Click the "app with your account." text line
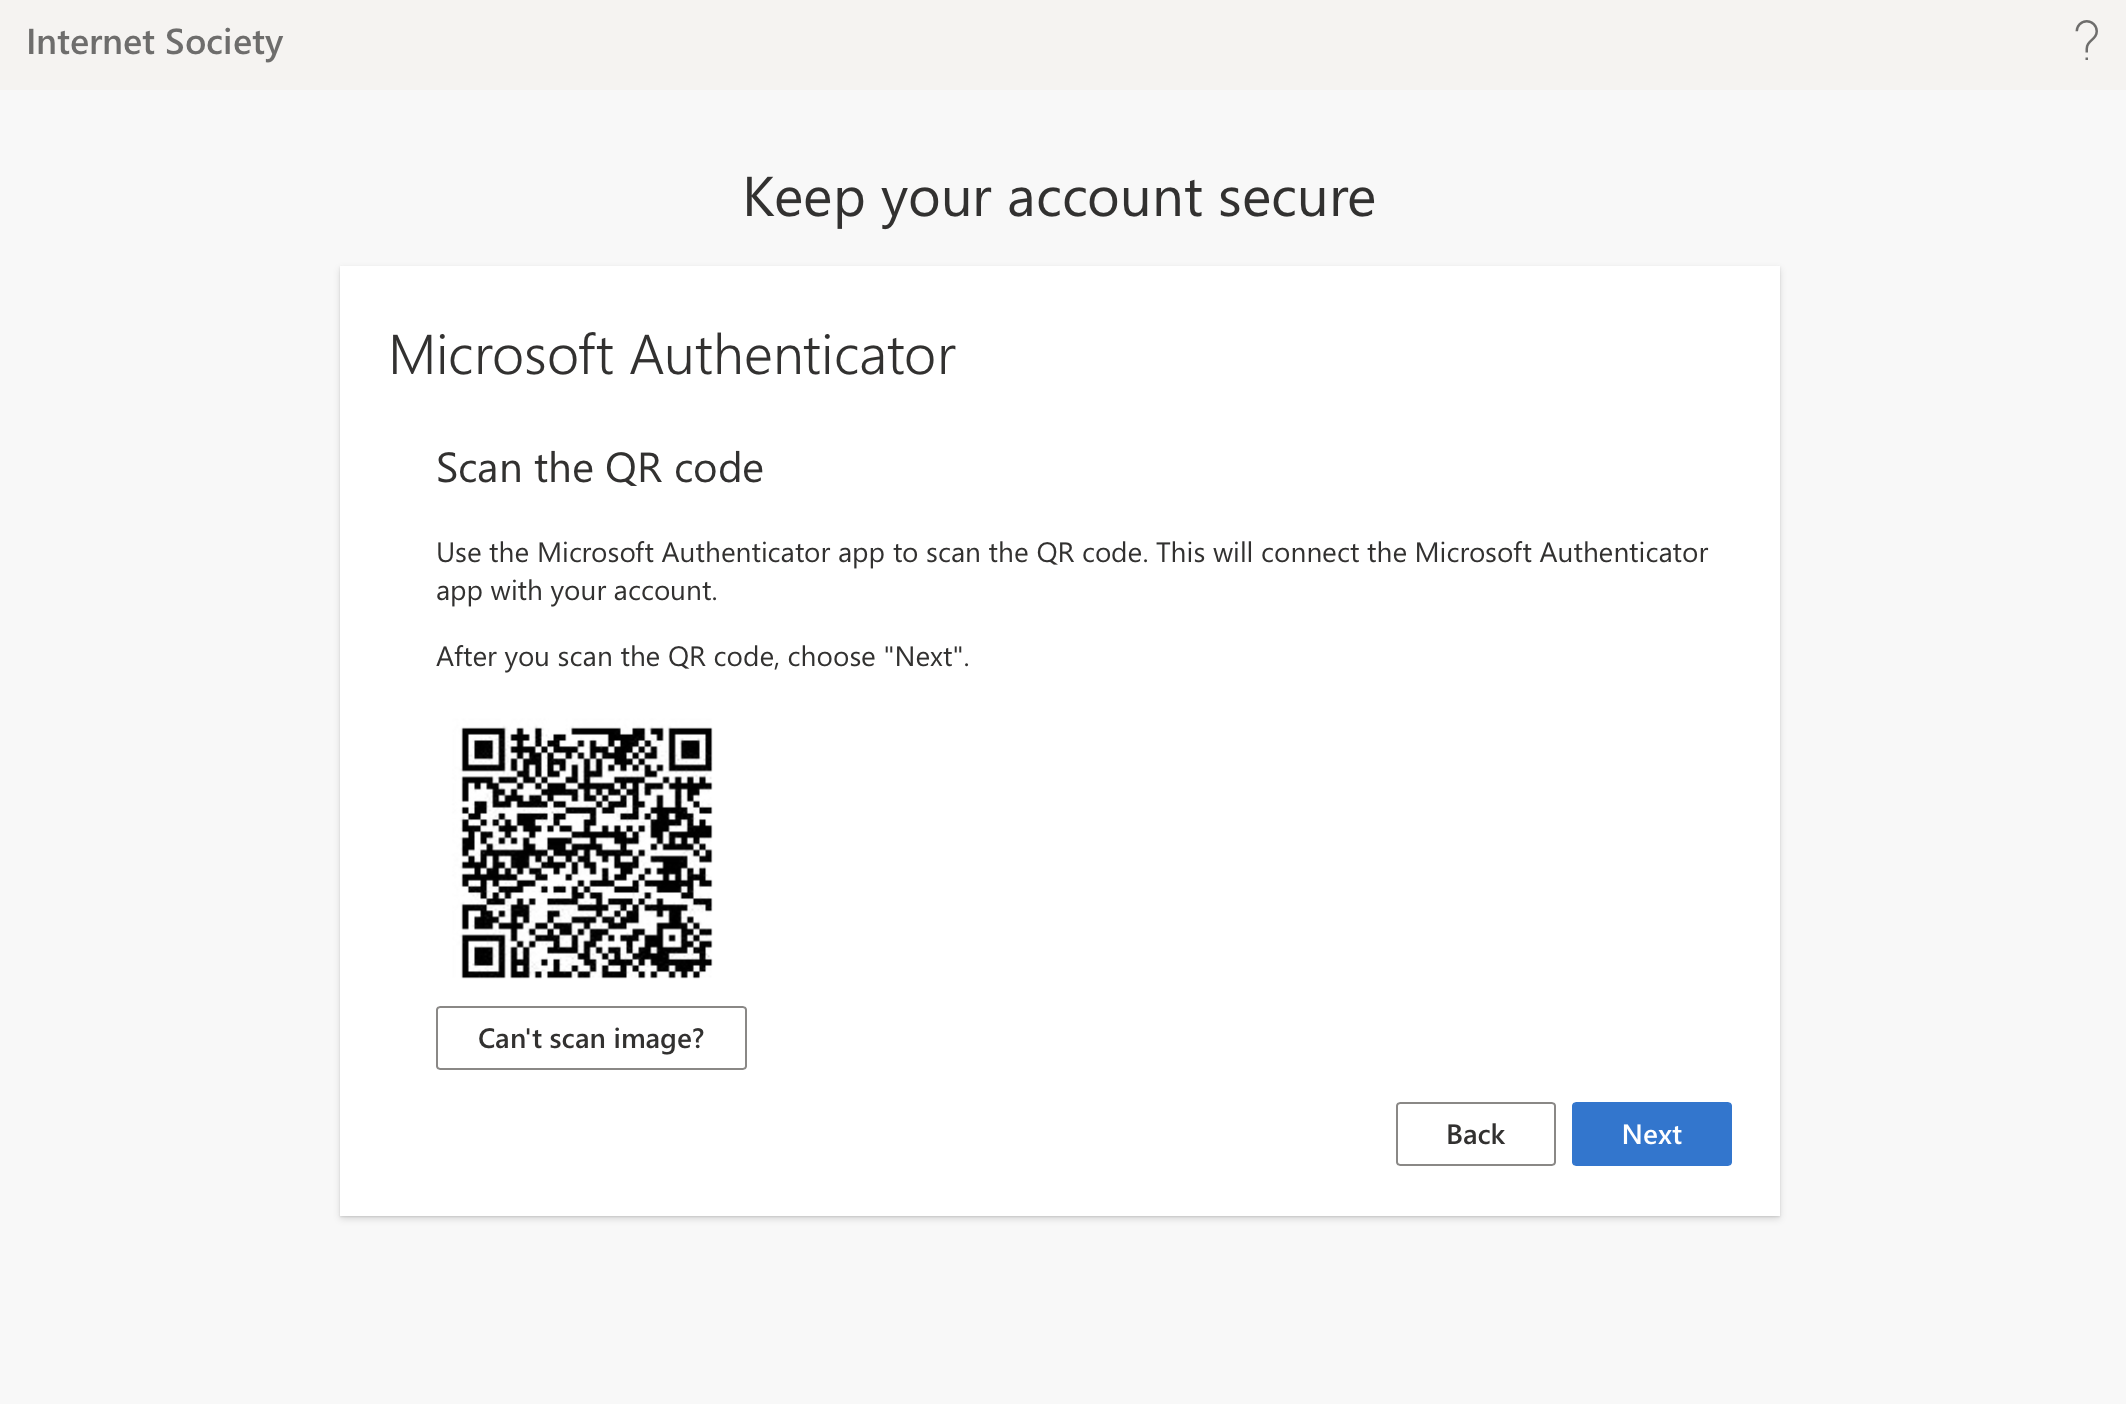 (576, 591)
